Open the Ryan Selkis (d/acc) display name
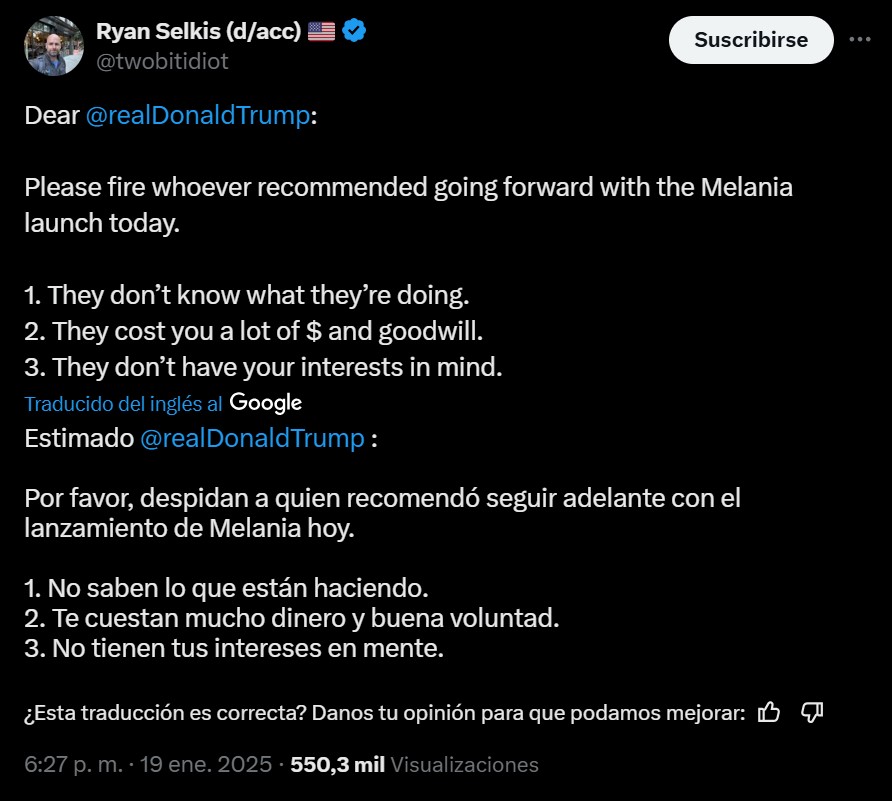Screen dimensions: 892x801 (199, 31)
